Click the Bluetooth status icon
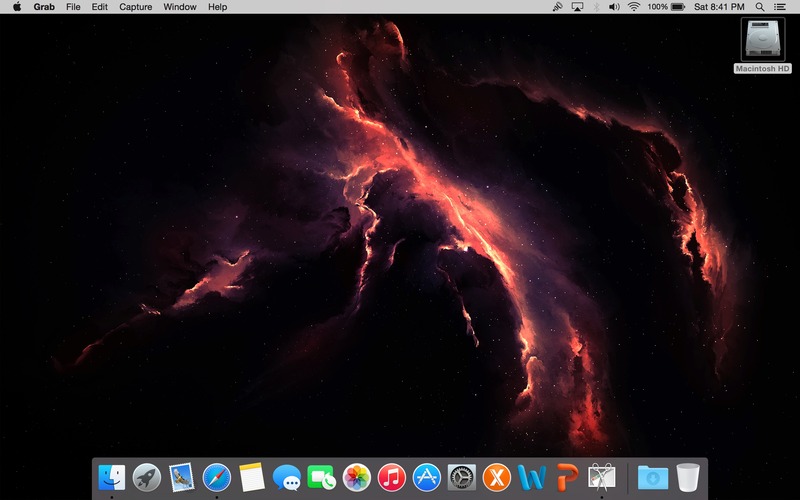The height and width of the screenshot is (500, 800). [x=596, y=7]
